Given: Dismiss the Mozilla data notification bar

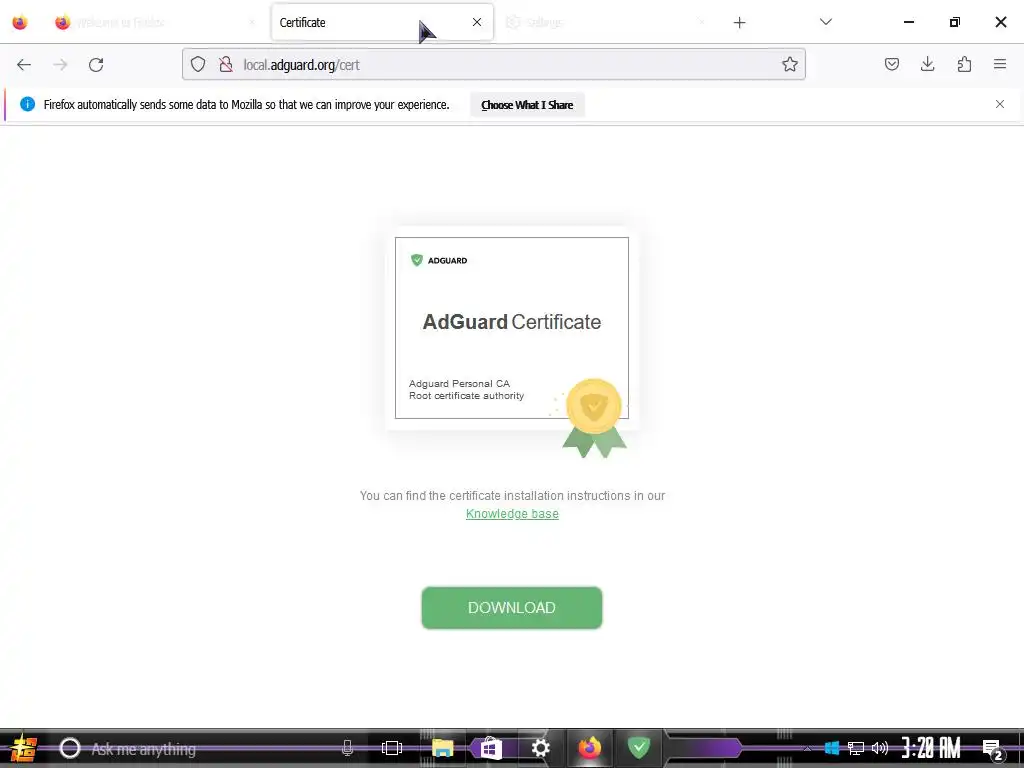Looking at the screenshot, I should [x=1000, y=104].
